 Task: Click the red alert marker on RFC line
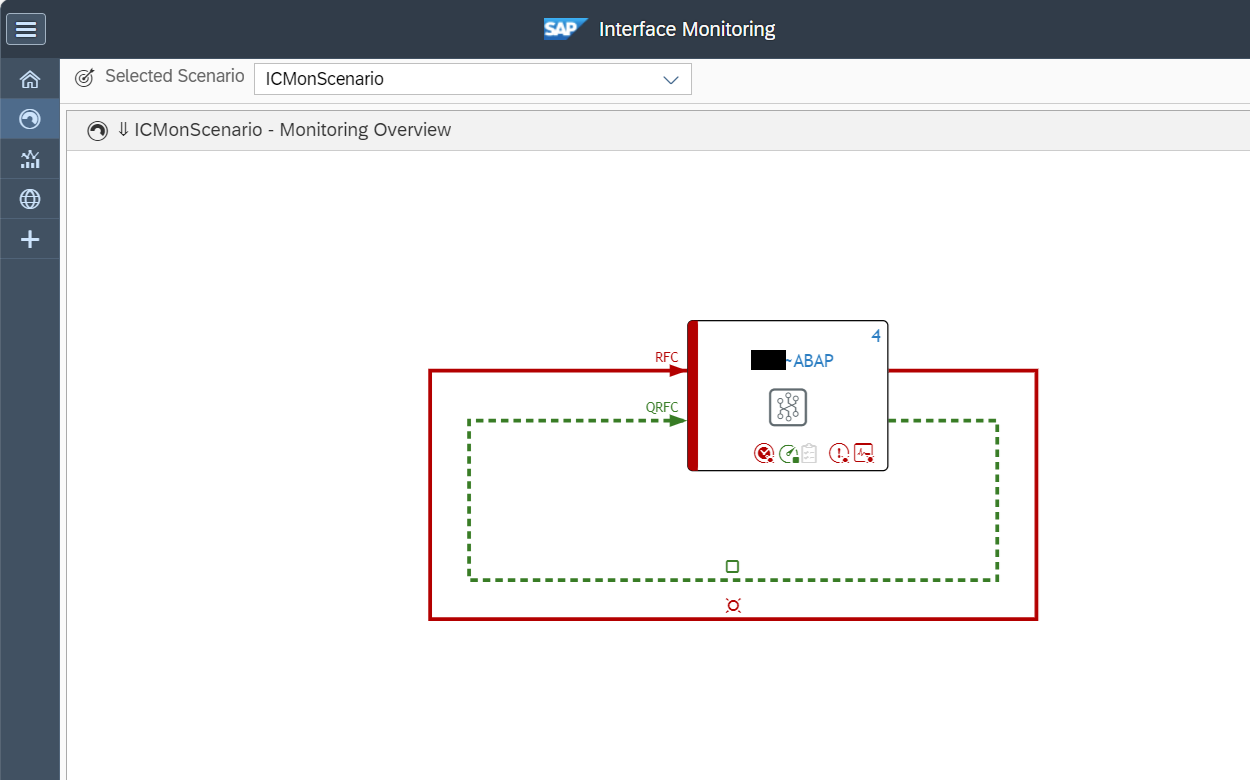point(733,605)
